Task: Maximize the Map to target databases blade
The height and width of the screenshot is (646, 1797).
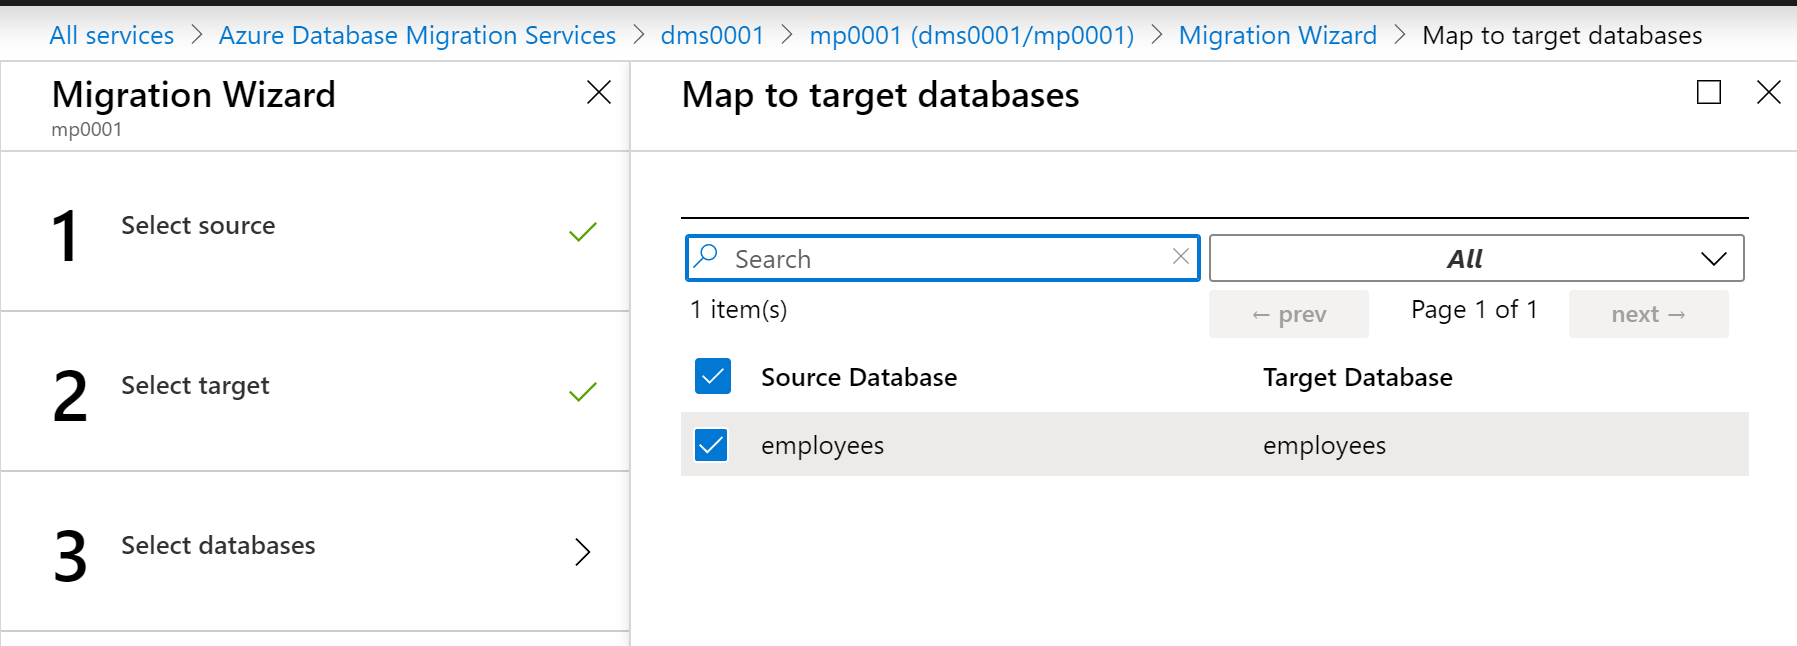Action: [x=1709, y=93]
